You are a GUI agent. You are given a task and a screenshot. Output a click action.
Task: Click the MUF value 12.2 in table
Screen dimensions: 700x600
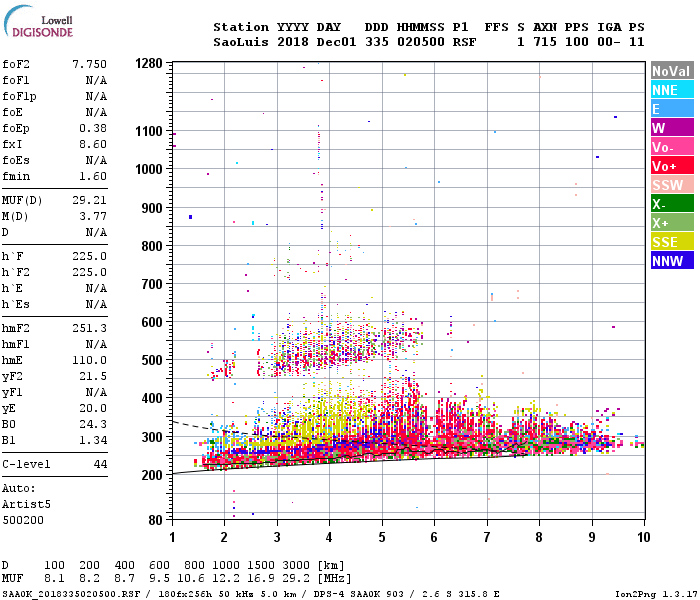point(225,579)
